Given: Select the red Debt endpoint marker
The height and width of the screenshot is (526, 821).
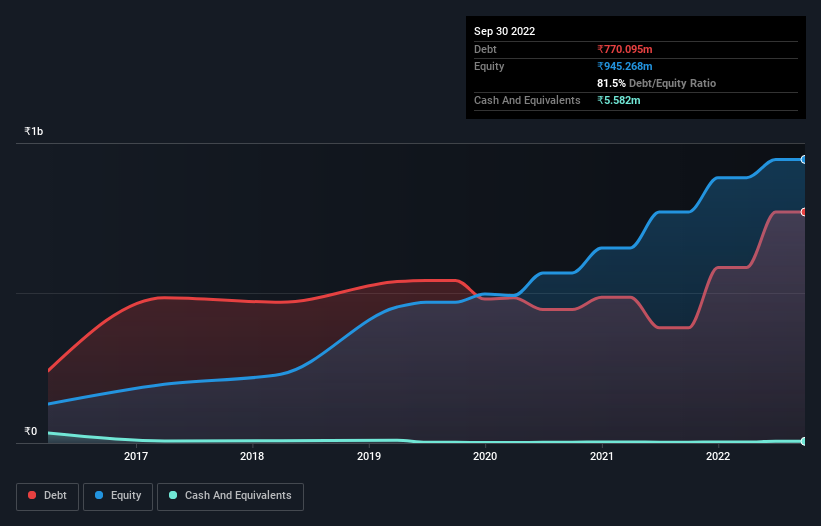Looking at the screenshot, I should pos(804,212).
